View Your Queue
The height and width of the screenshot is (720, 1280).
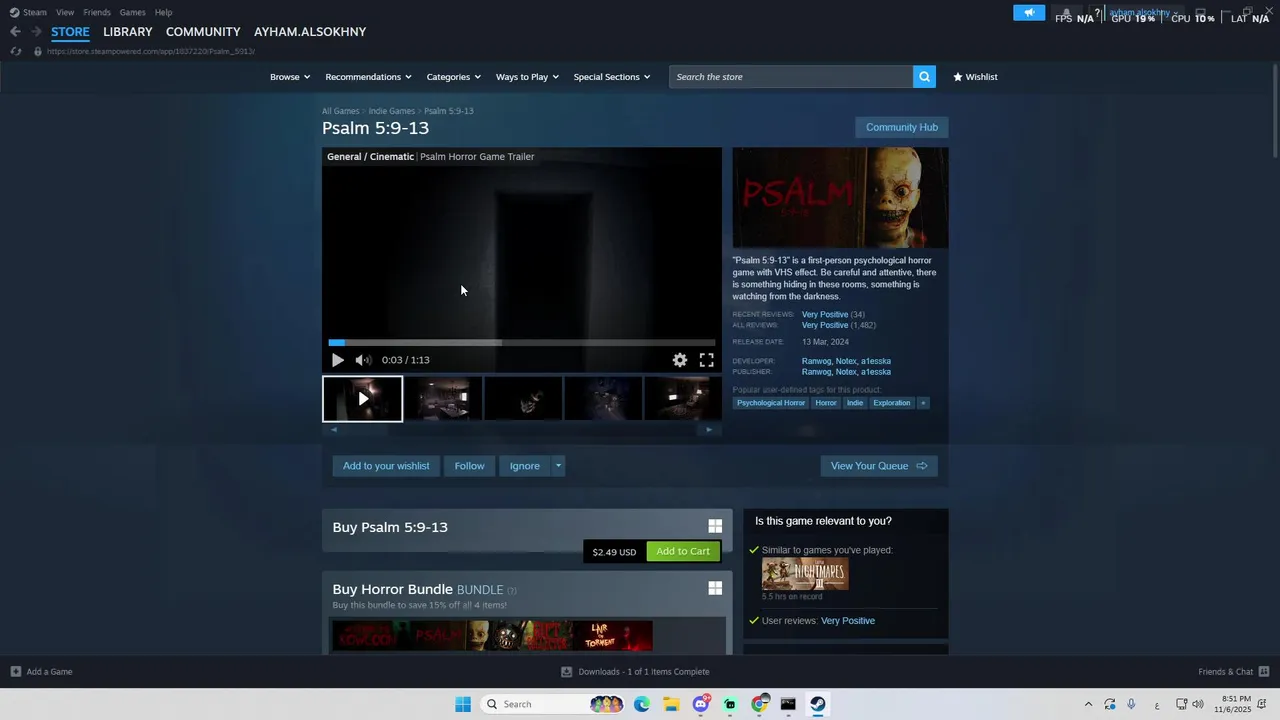pos(879,466)
